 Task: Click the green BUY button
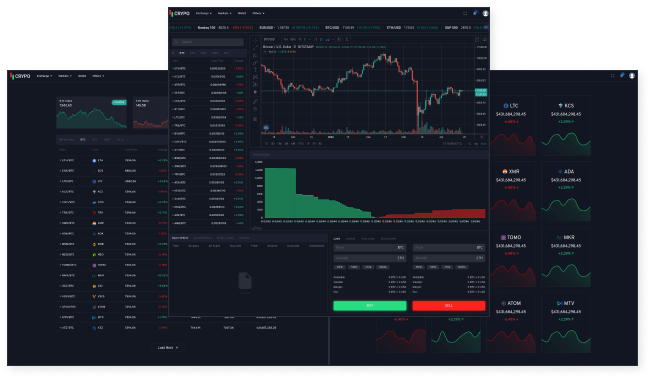click(370, 306)
